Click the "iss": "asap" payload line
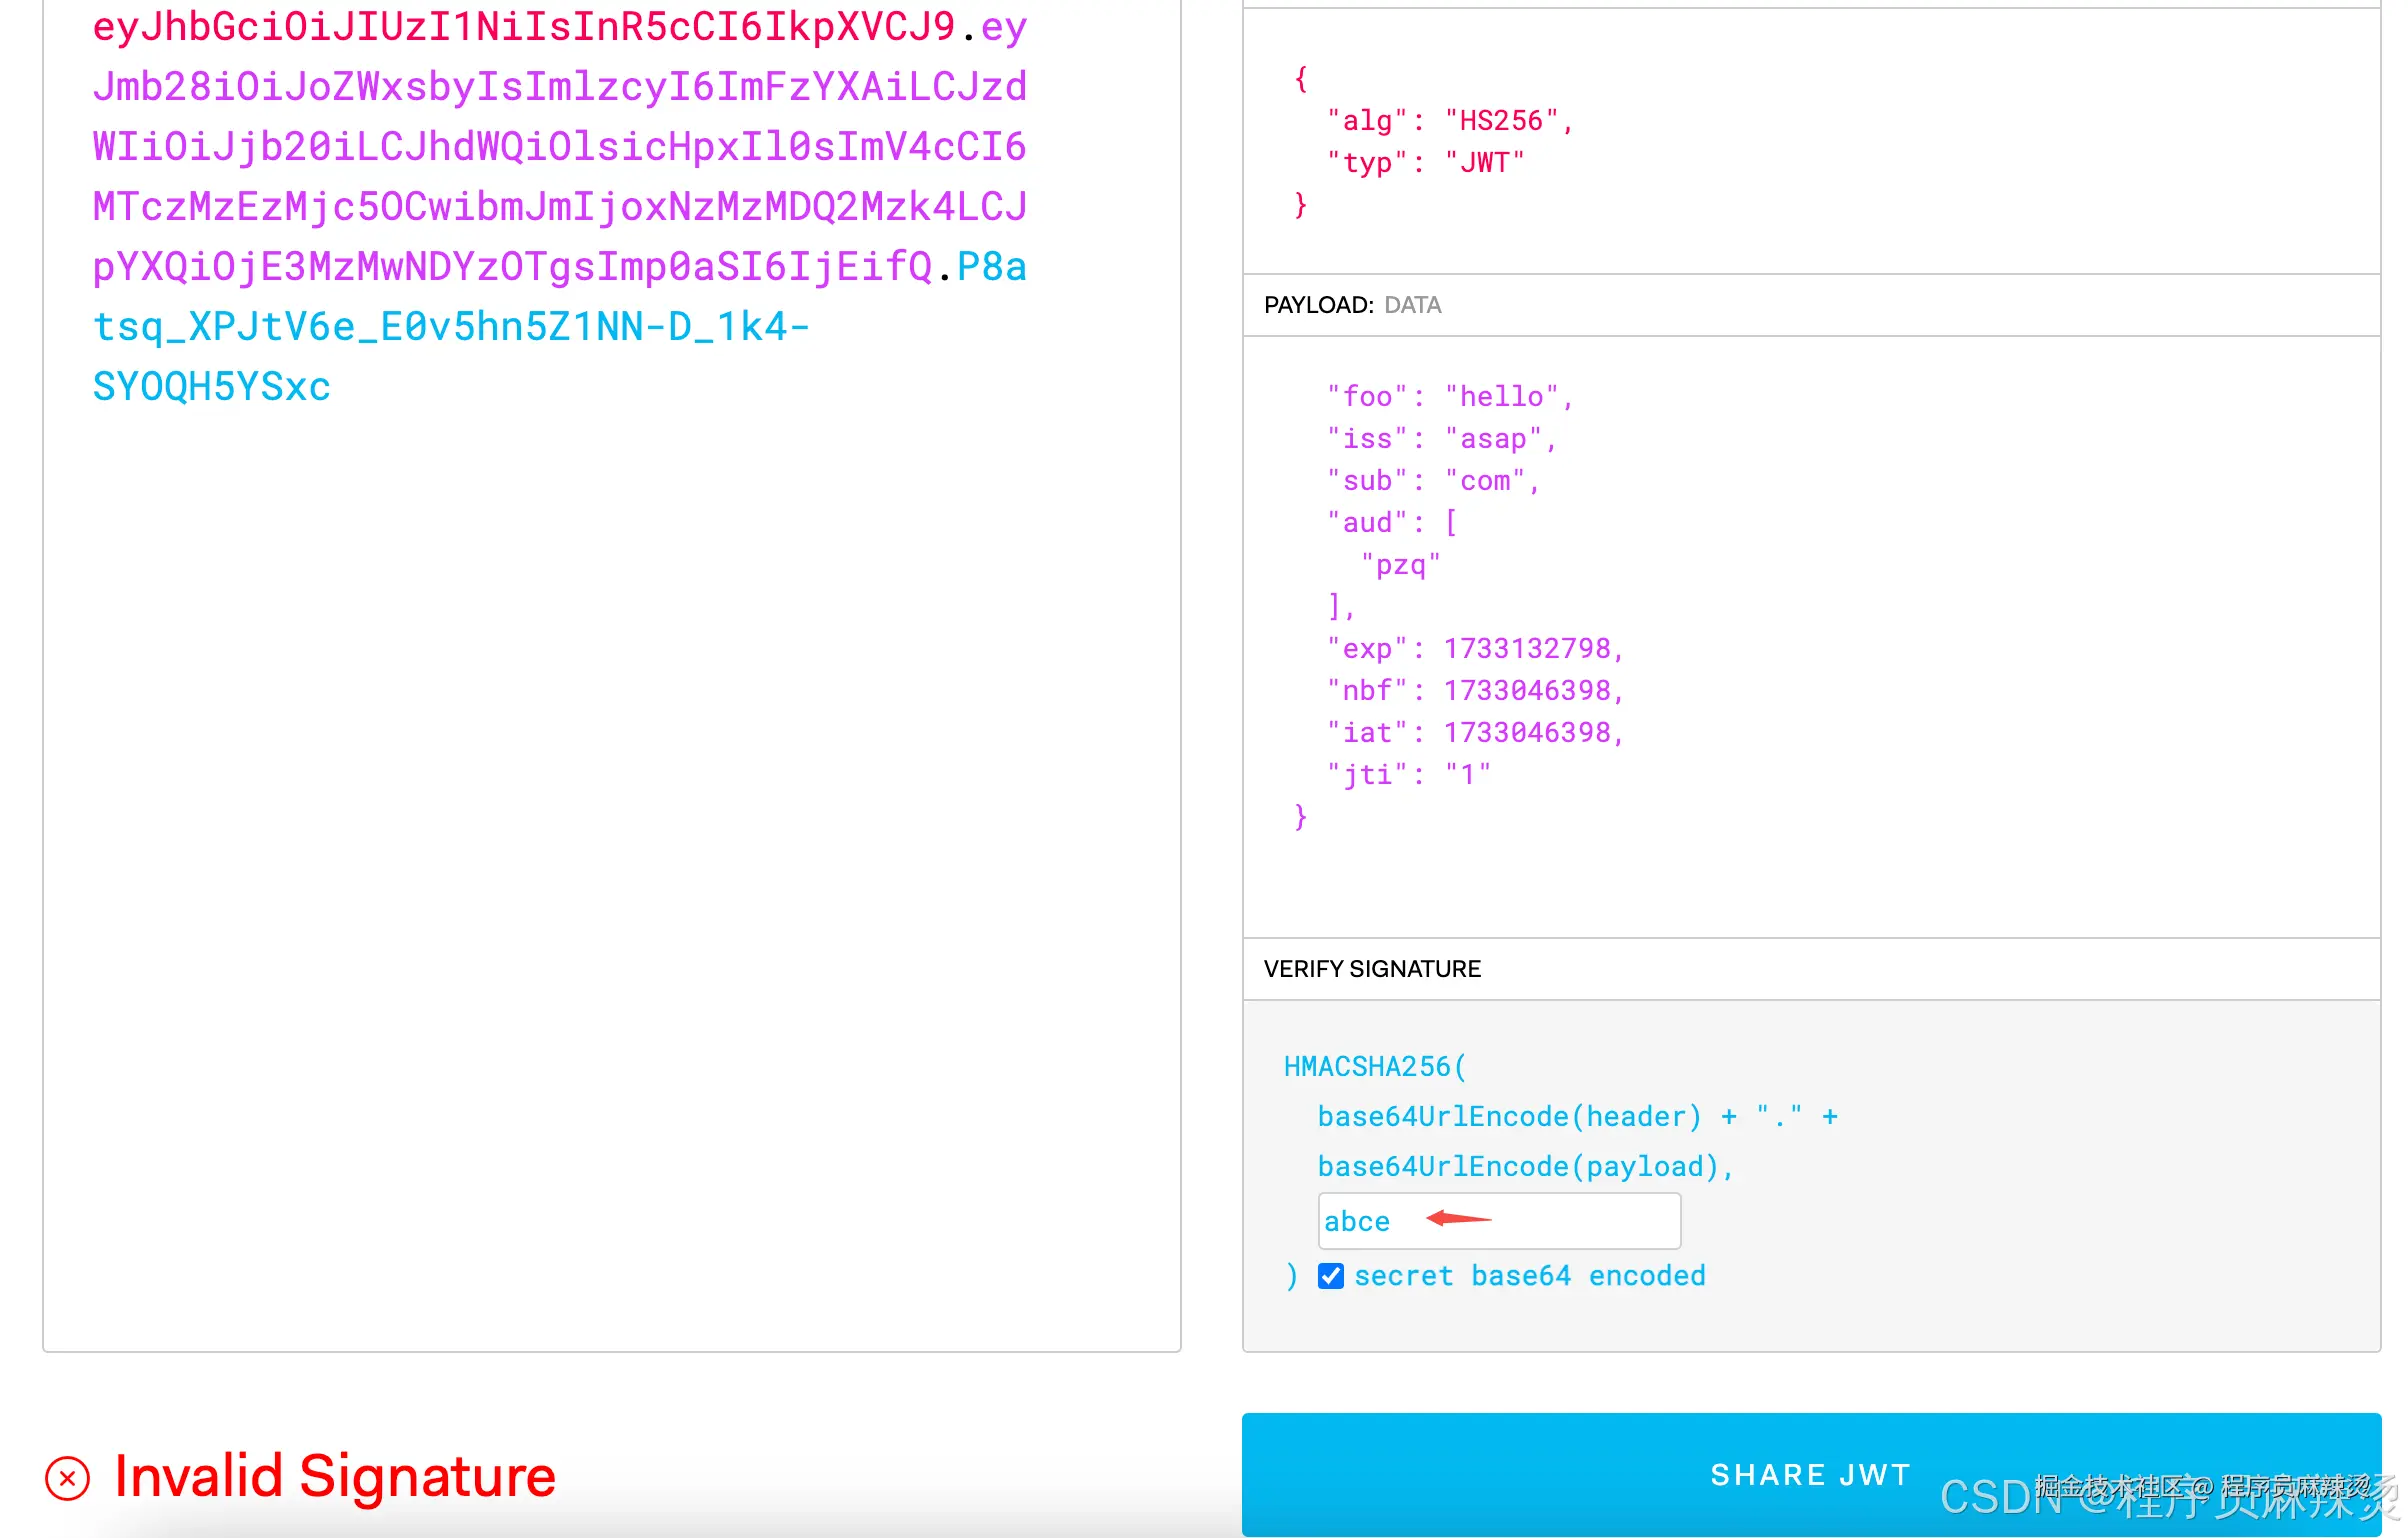The width and height of the screenshot is (2408, 1538). tap(1440, 439)
